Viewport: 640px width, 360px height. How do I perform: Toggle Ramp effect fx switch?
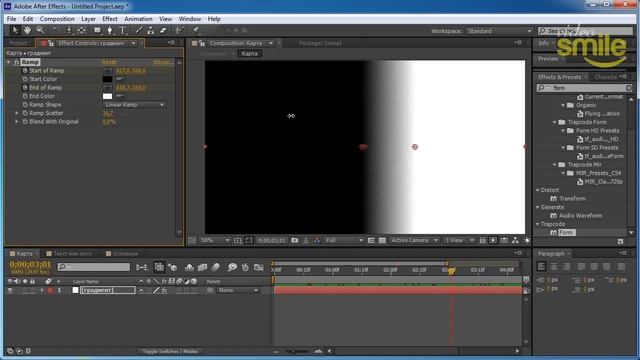pyautogui.click(x=17, y=62)
